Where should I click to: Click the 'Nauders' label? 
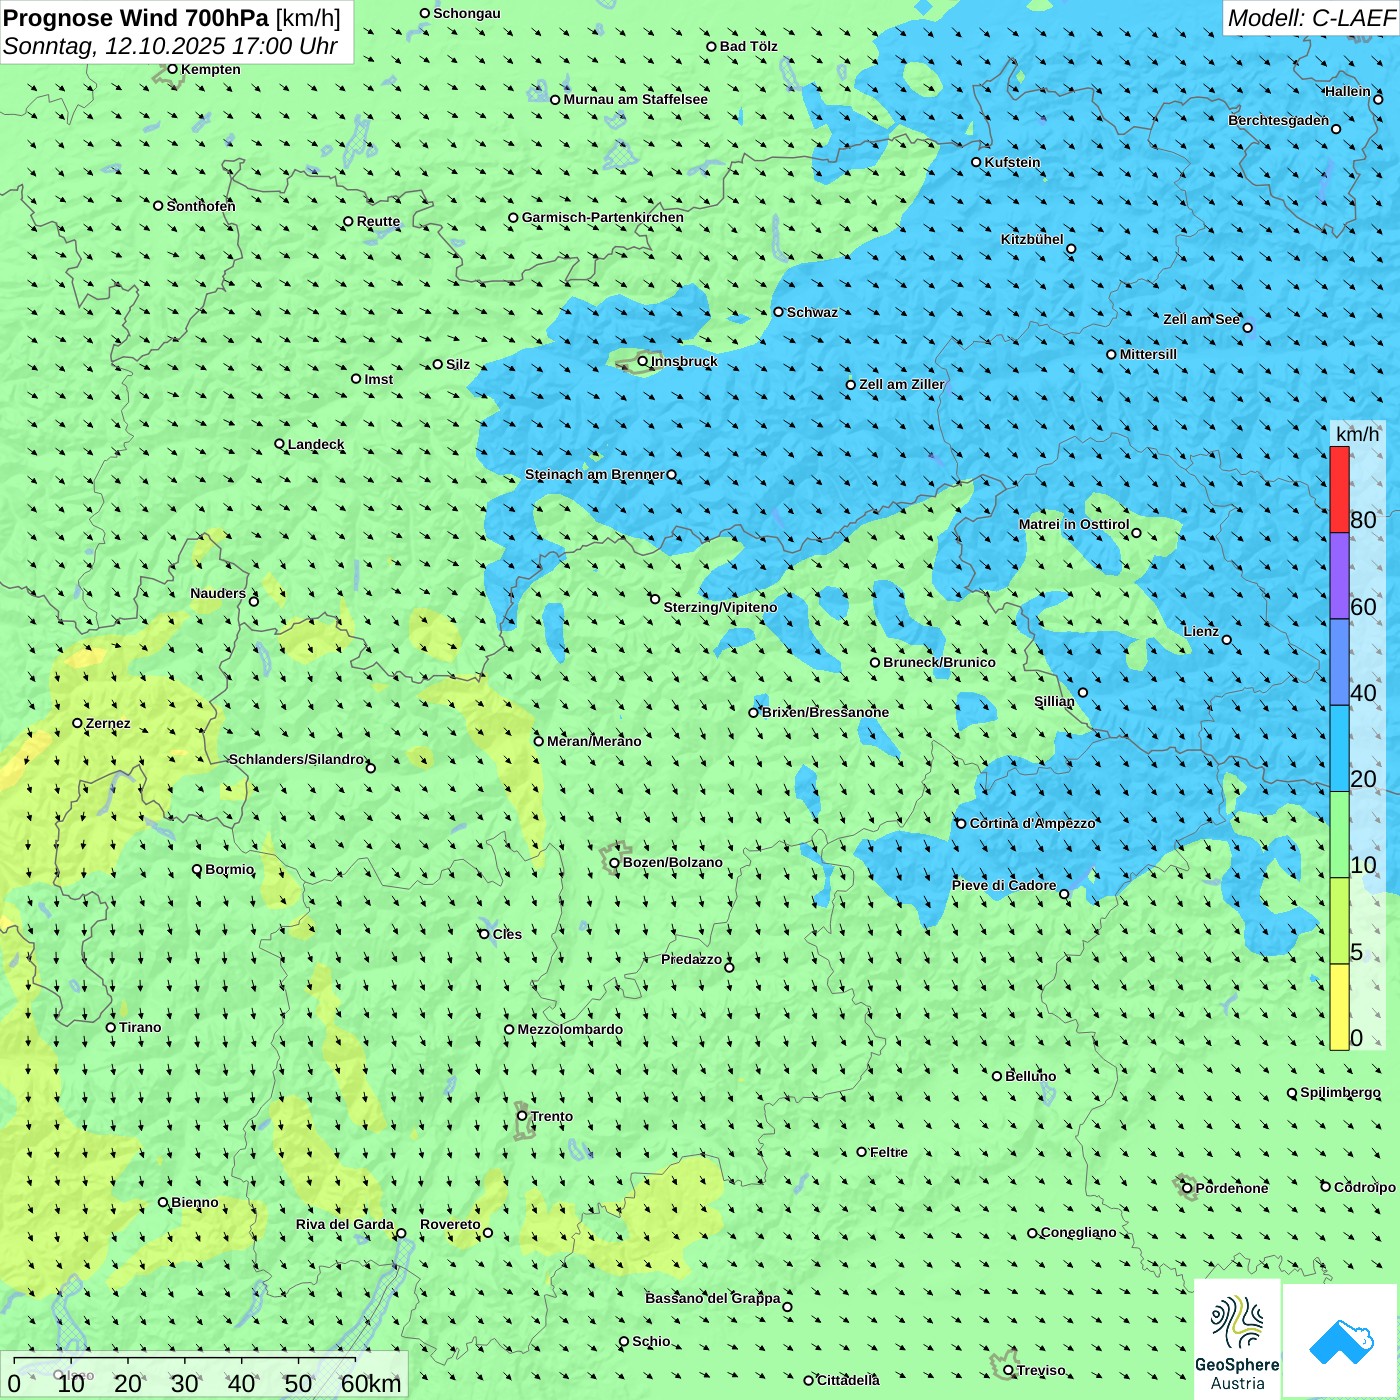[x=218, y=593]
